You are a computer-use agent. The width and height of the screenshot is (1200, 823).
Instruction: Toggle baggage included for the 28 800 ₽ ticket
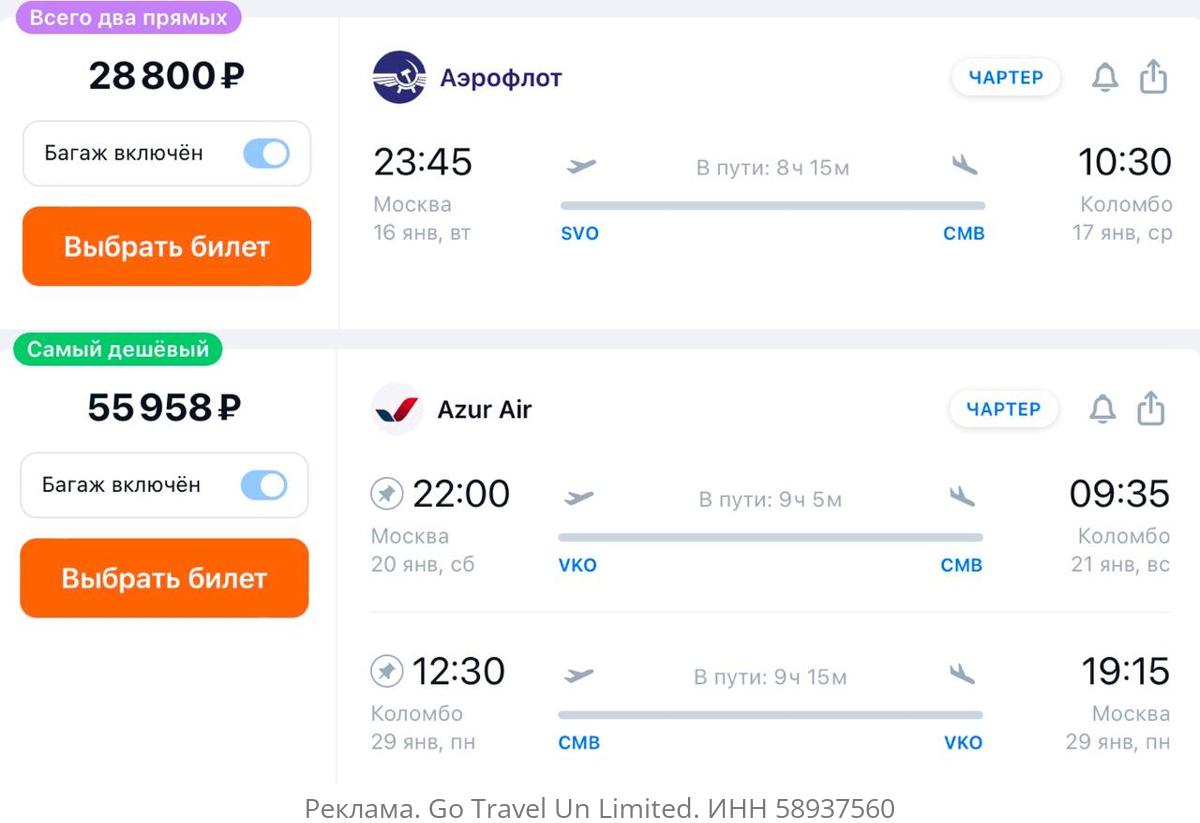tap(266, 153)
